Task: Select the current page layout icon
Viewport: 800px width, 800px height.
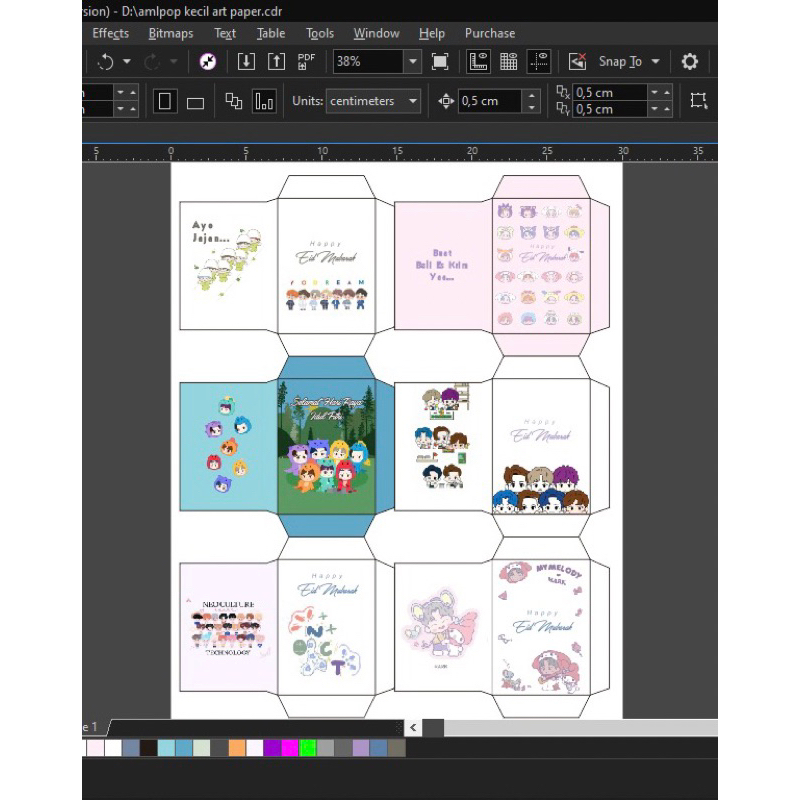Action: click(x=264, y=101)
